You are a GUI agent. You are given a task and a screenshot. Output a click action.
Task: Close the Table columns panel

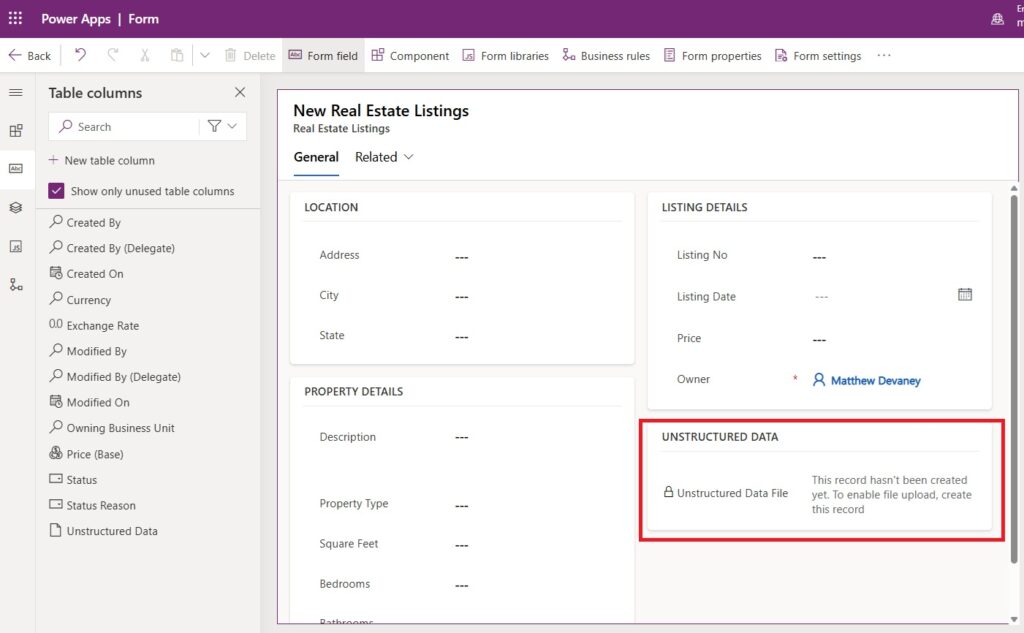(x=240, y=93)
